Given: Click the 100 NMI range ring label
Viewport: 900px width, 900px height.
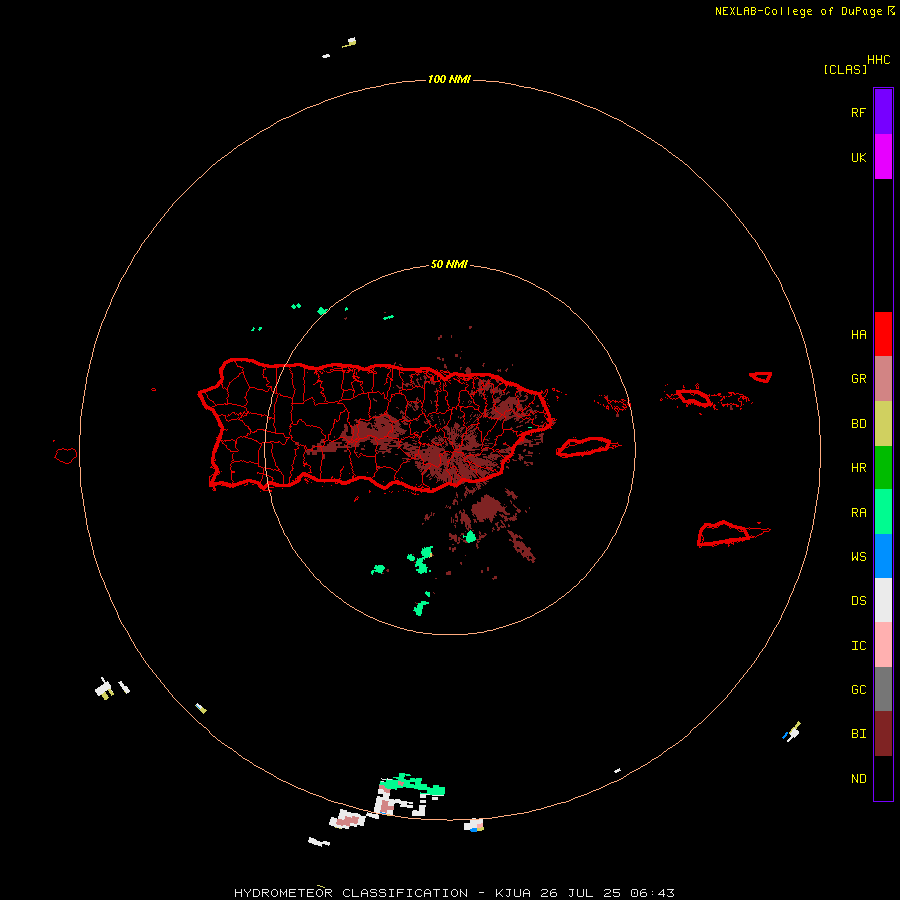Looking at the screenshot, I should pos(449,79).
